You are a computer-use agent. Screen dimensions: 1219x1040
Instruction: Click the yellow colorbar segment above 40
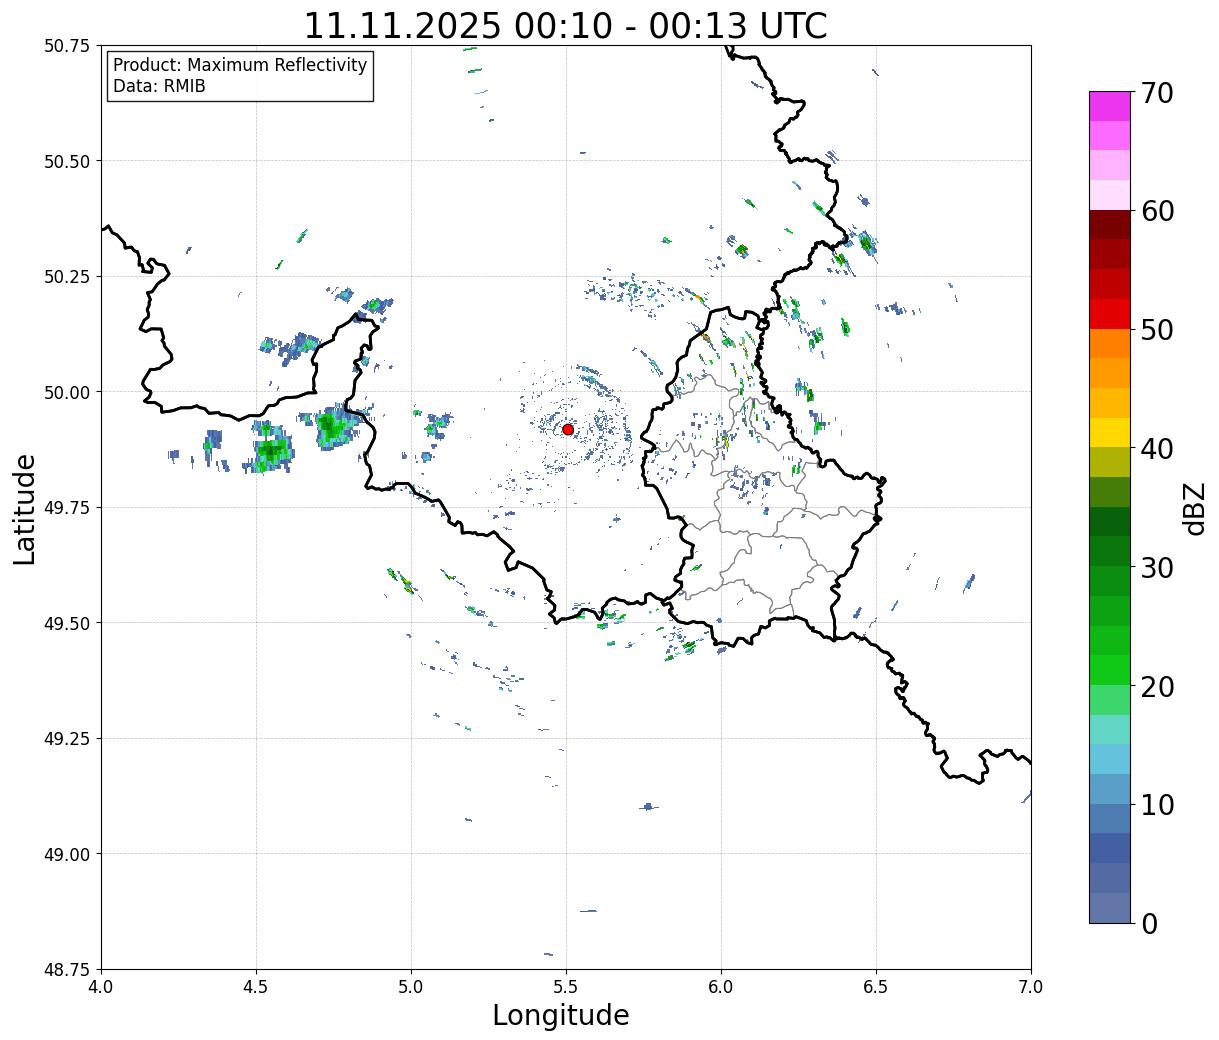tap(1110, 433)
